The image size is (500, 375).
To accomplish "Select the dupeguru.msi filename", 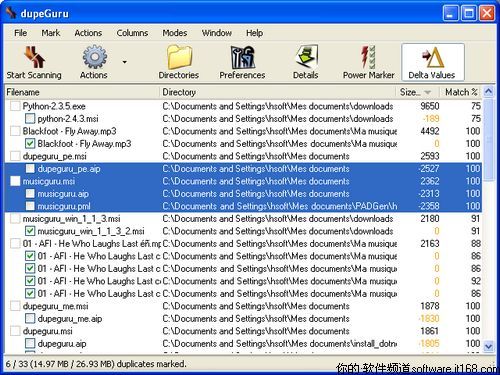I will [x=48, y=331].
